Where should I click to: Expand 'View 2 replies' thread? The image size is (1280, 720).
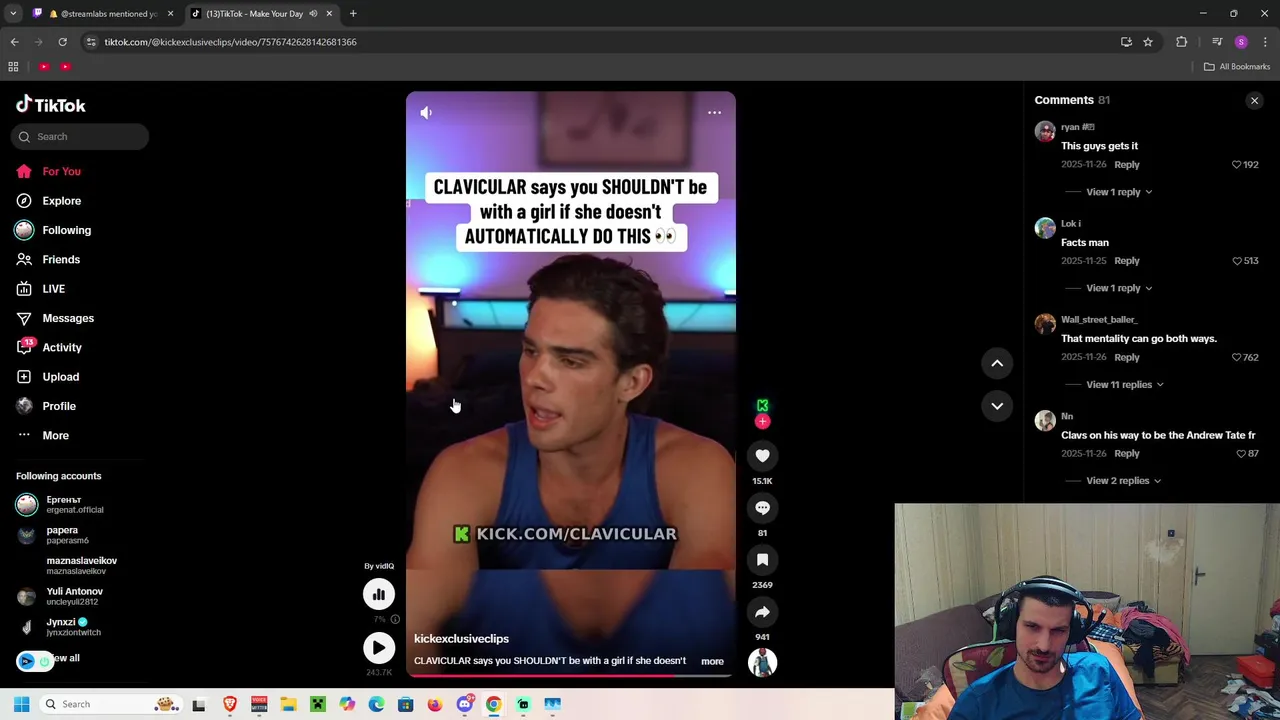click(x=1123, y=481)
